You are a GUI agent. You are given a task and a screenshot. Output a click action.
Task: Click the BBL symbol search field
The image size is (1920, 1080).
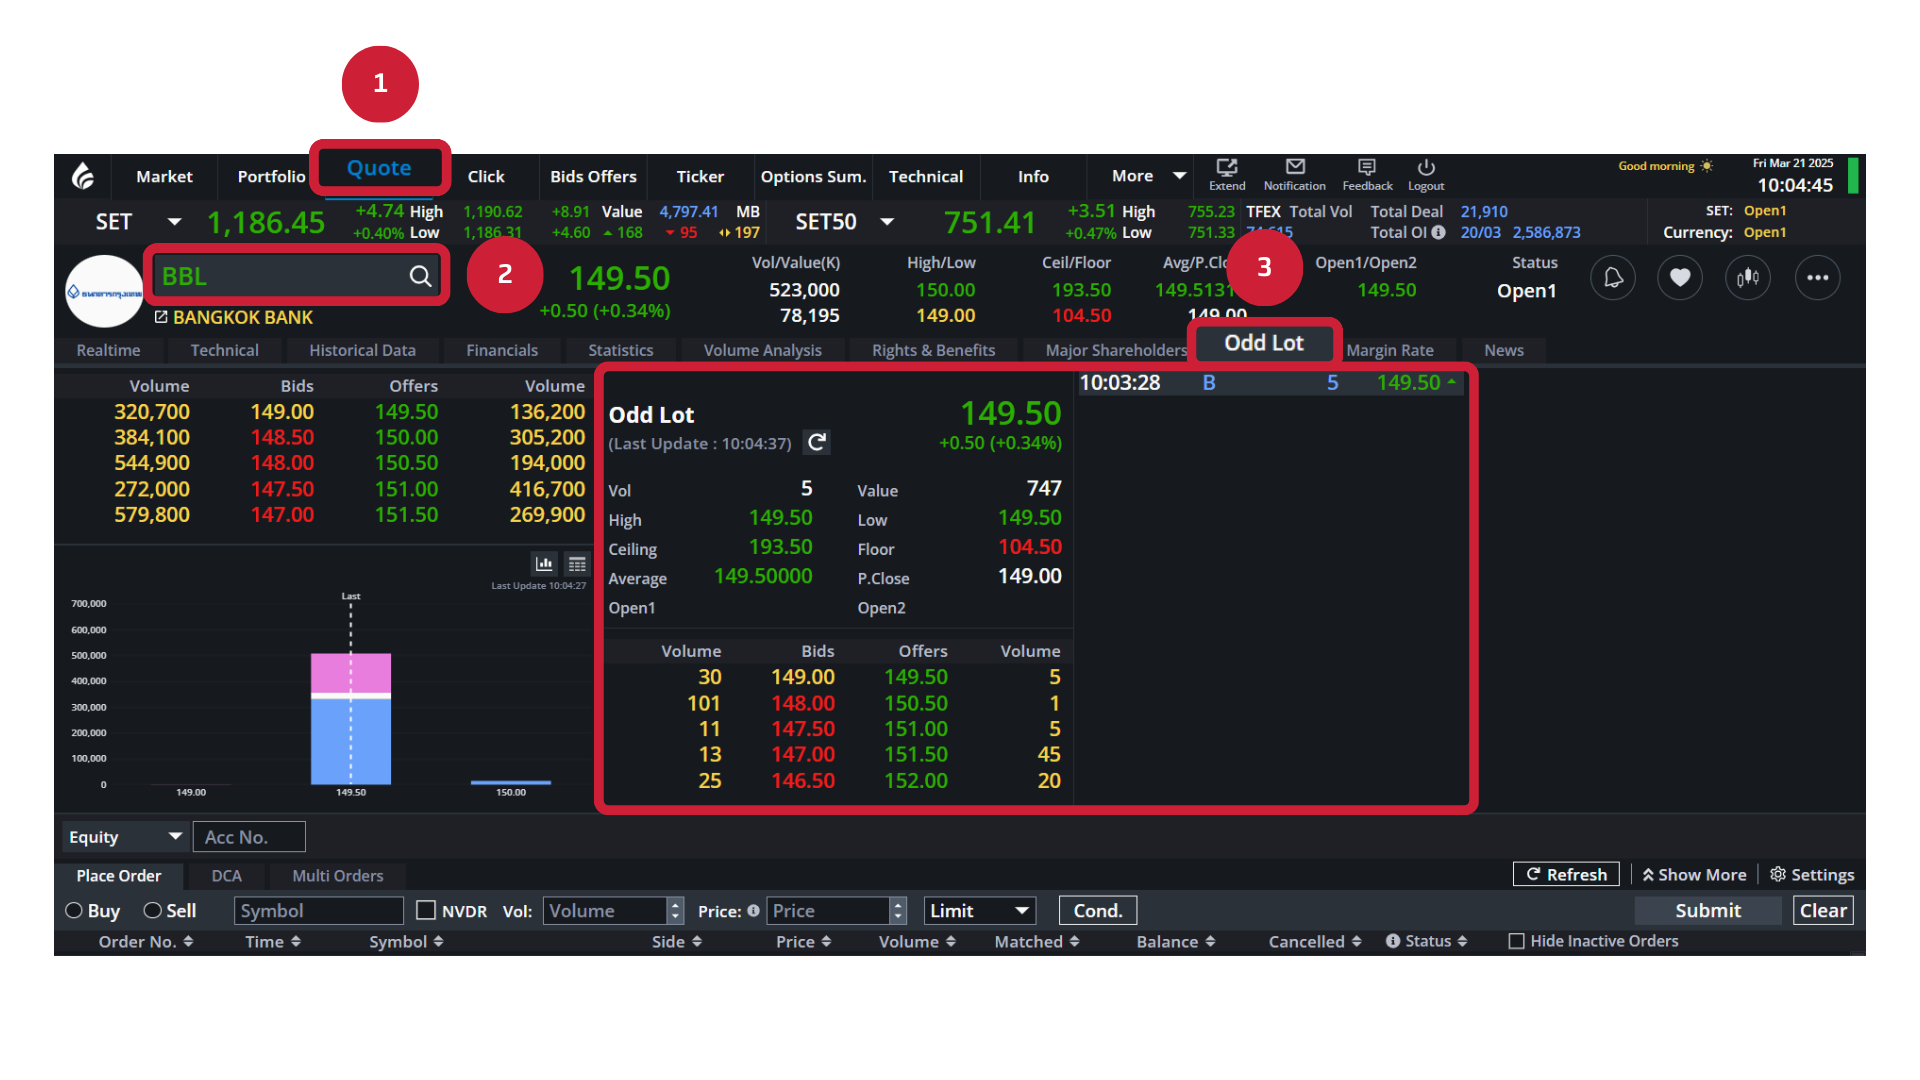pyautogui.click(x=280, y=276)
